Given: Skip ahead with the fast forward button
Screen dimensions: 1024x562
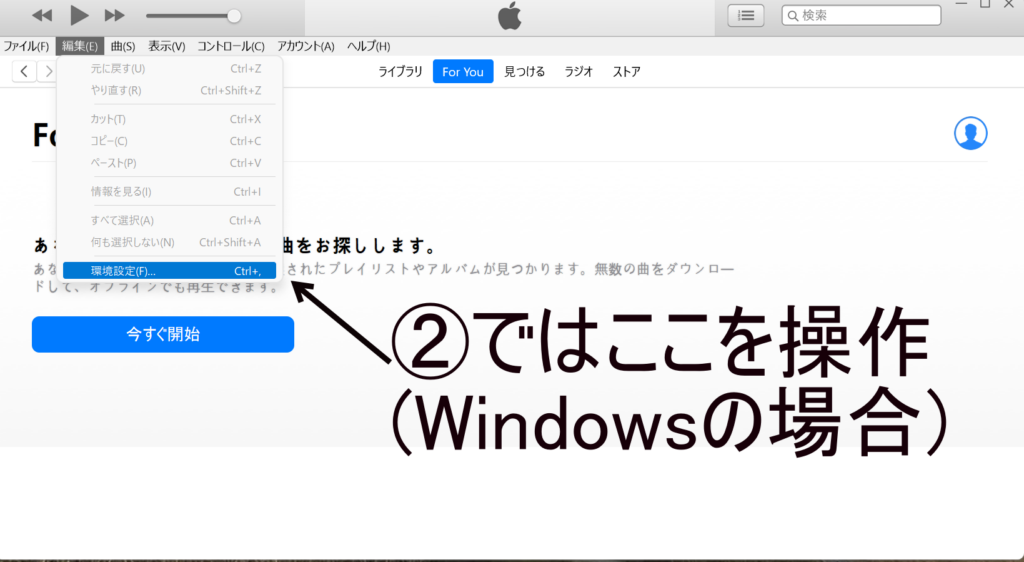Looking at the screenshot, I should click(114, 15).
